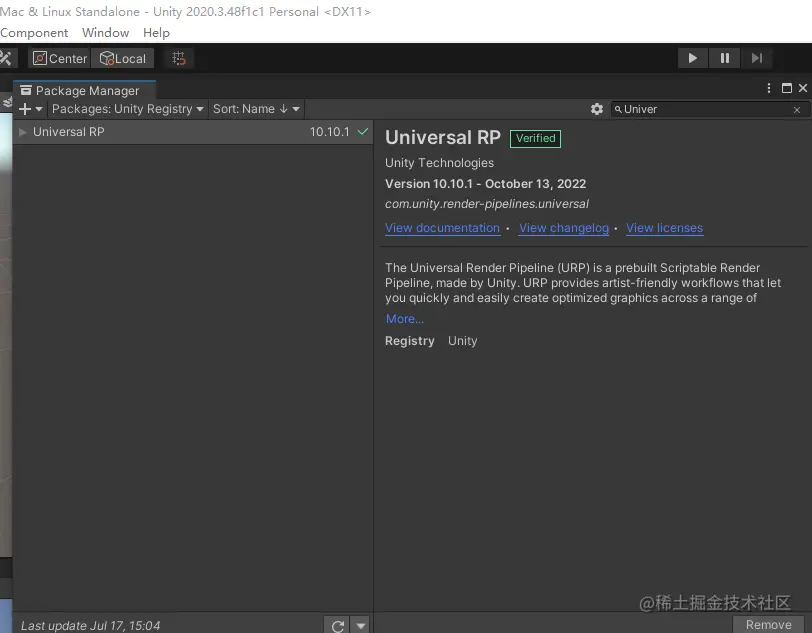Expand the Universal RP package row
This screenshot has width=812, height=633.
22,132
